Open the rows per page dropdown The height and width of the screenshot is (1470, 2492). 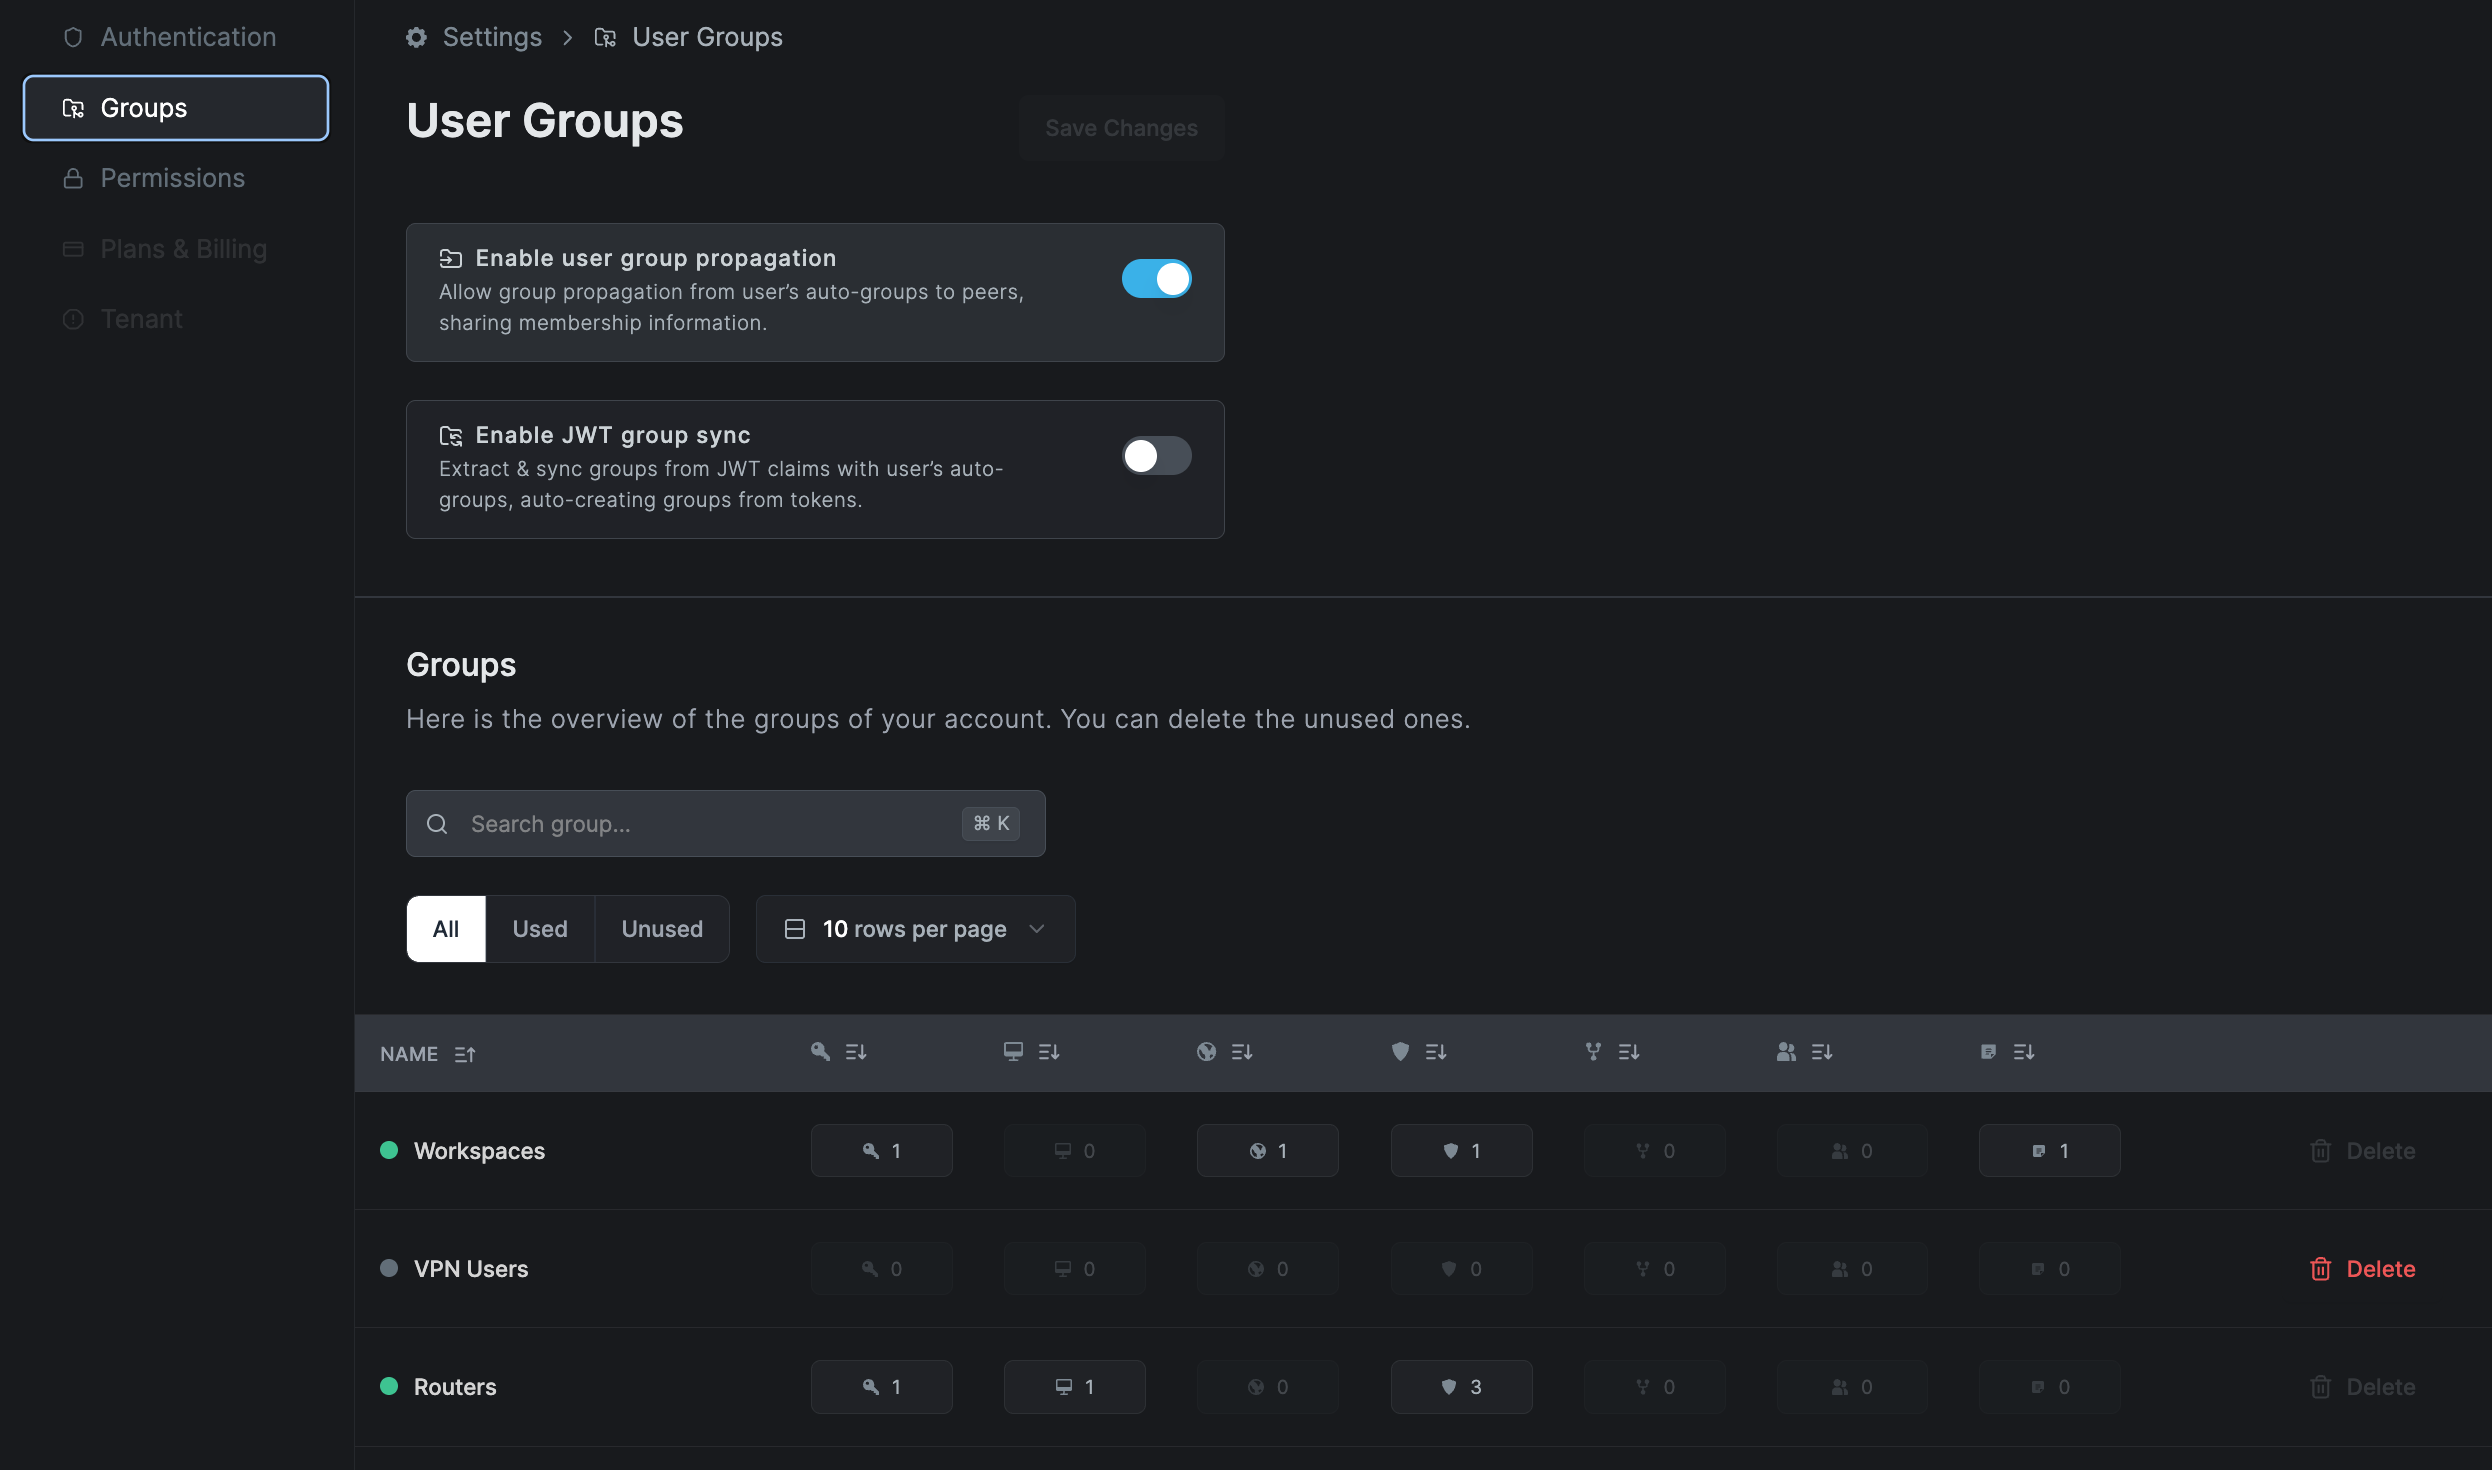click(x=914, y=929)
